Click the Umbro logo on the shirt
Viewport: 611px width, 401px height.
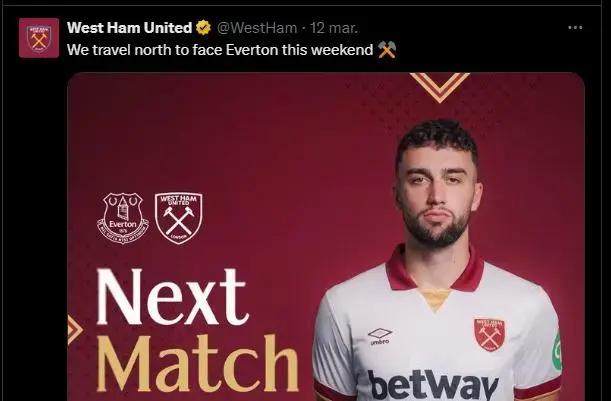click(x=379, y=335)
